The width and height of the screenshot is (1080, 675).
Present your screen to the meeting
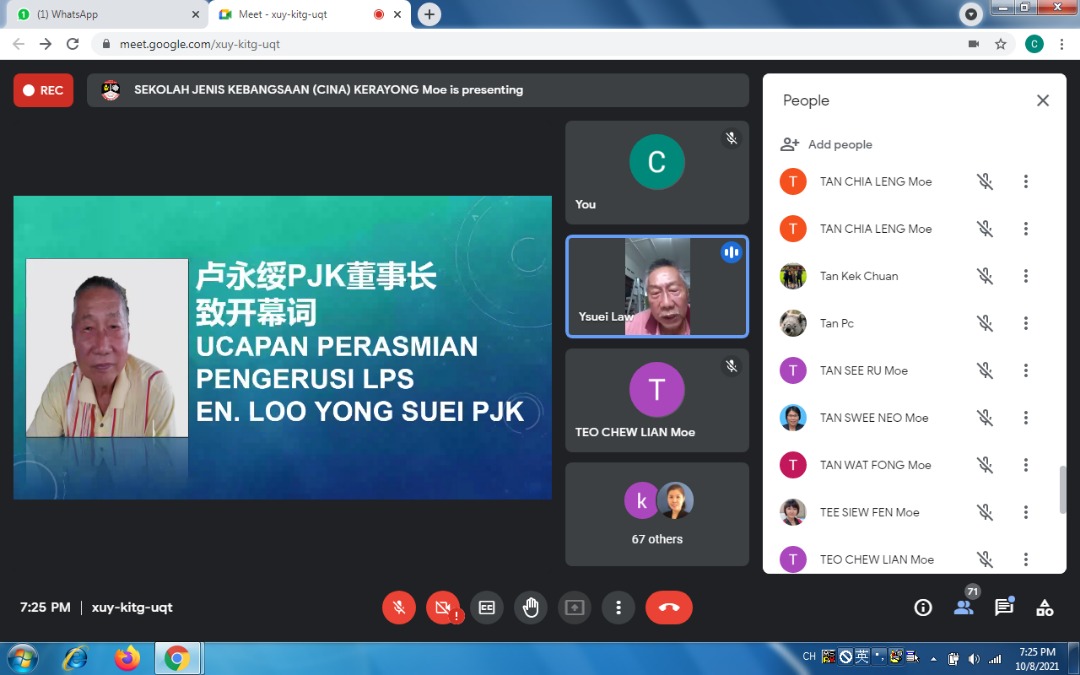[575, 607]
